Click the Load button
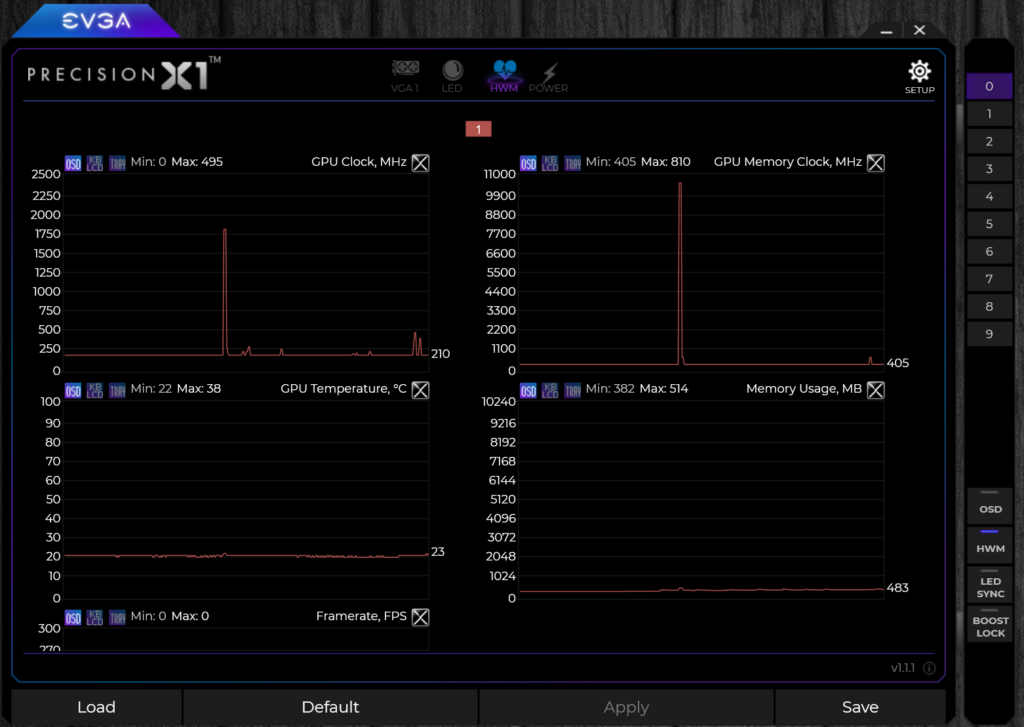The width and height of the screenshot is (1024, 727). tap(96, 707)
